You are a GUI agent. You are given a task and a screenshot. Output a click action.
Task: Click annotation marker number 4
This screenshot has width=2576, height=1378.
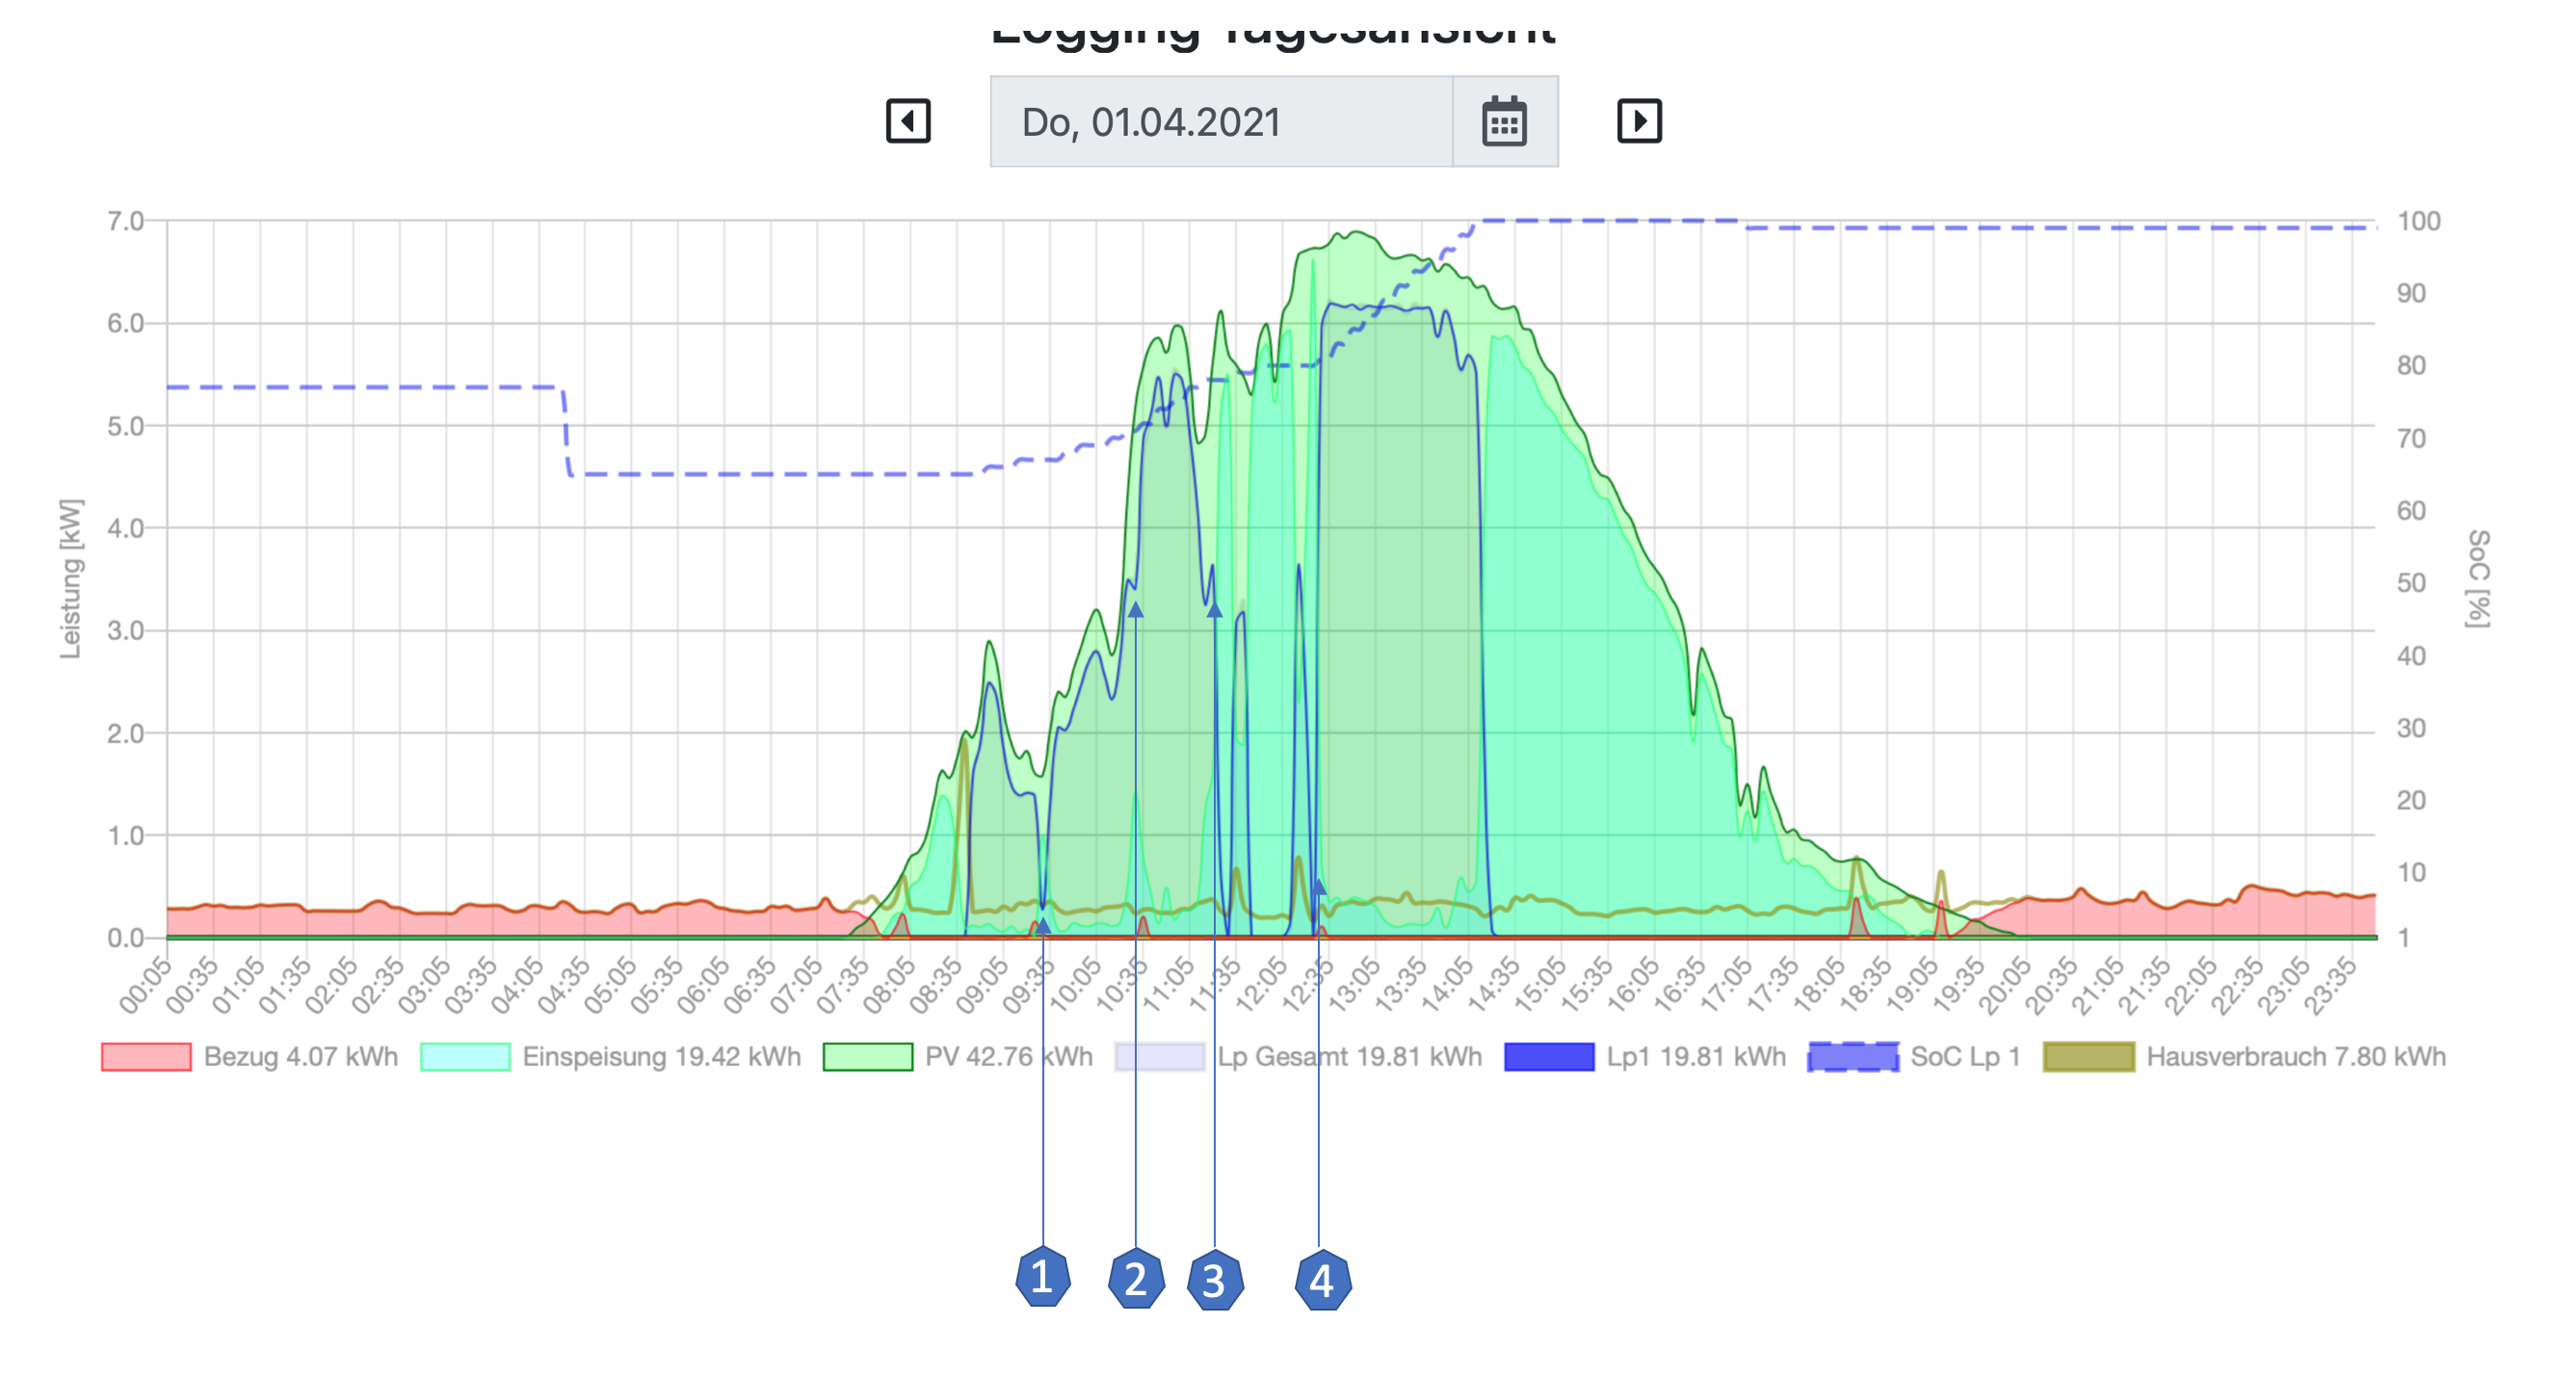[x=1322, y=1280]
